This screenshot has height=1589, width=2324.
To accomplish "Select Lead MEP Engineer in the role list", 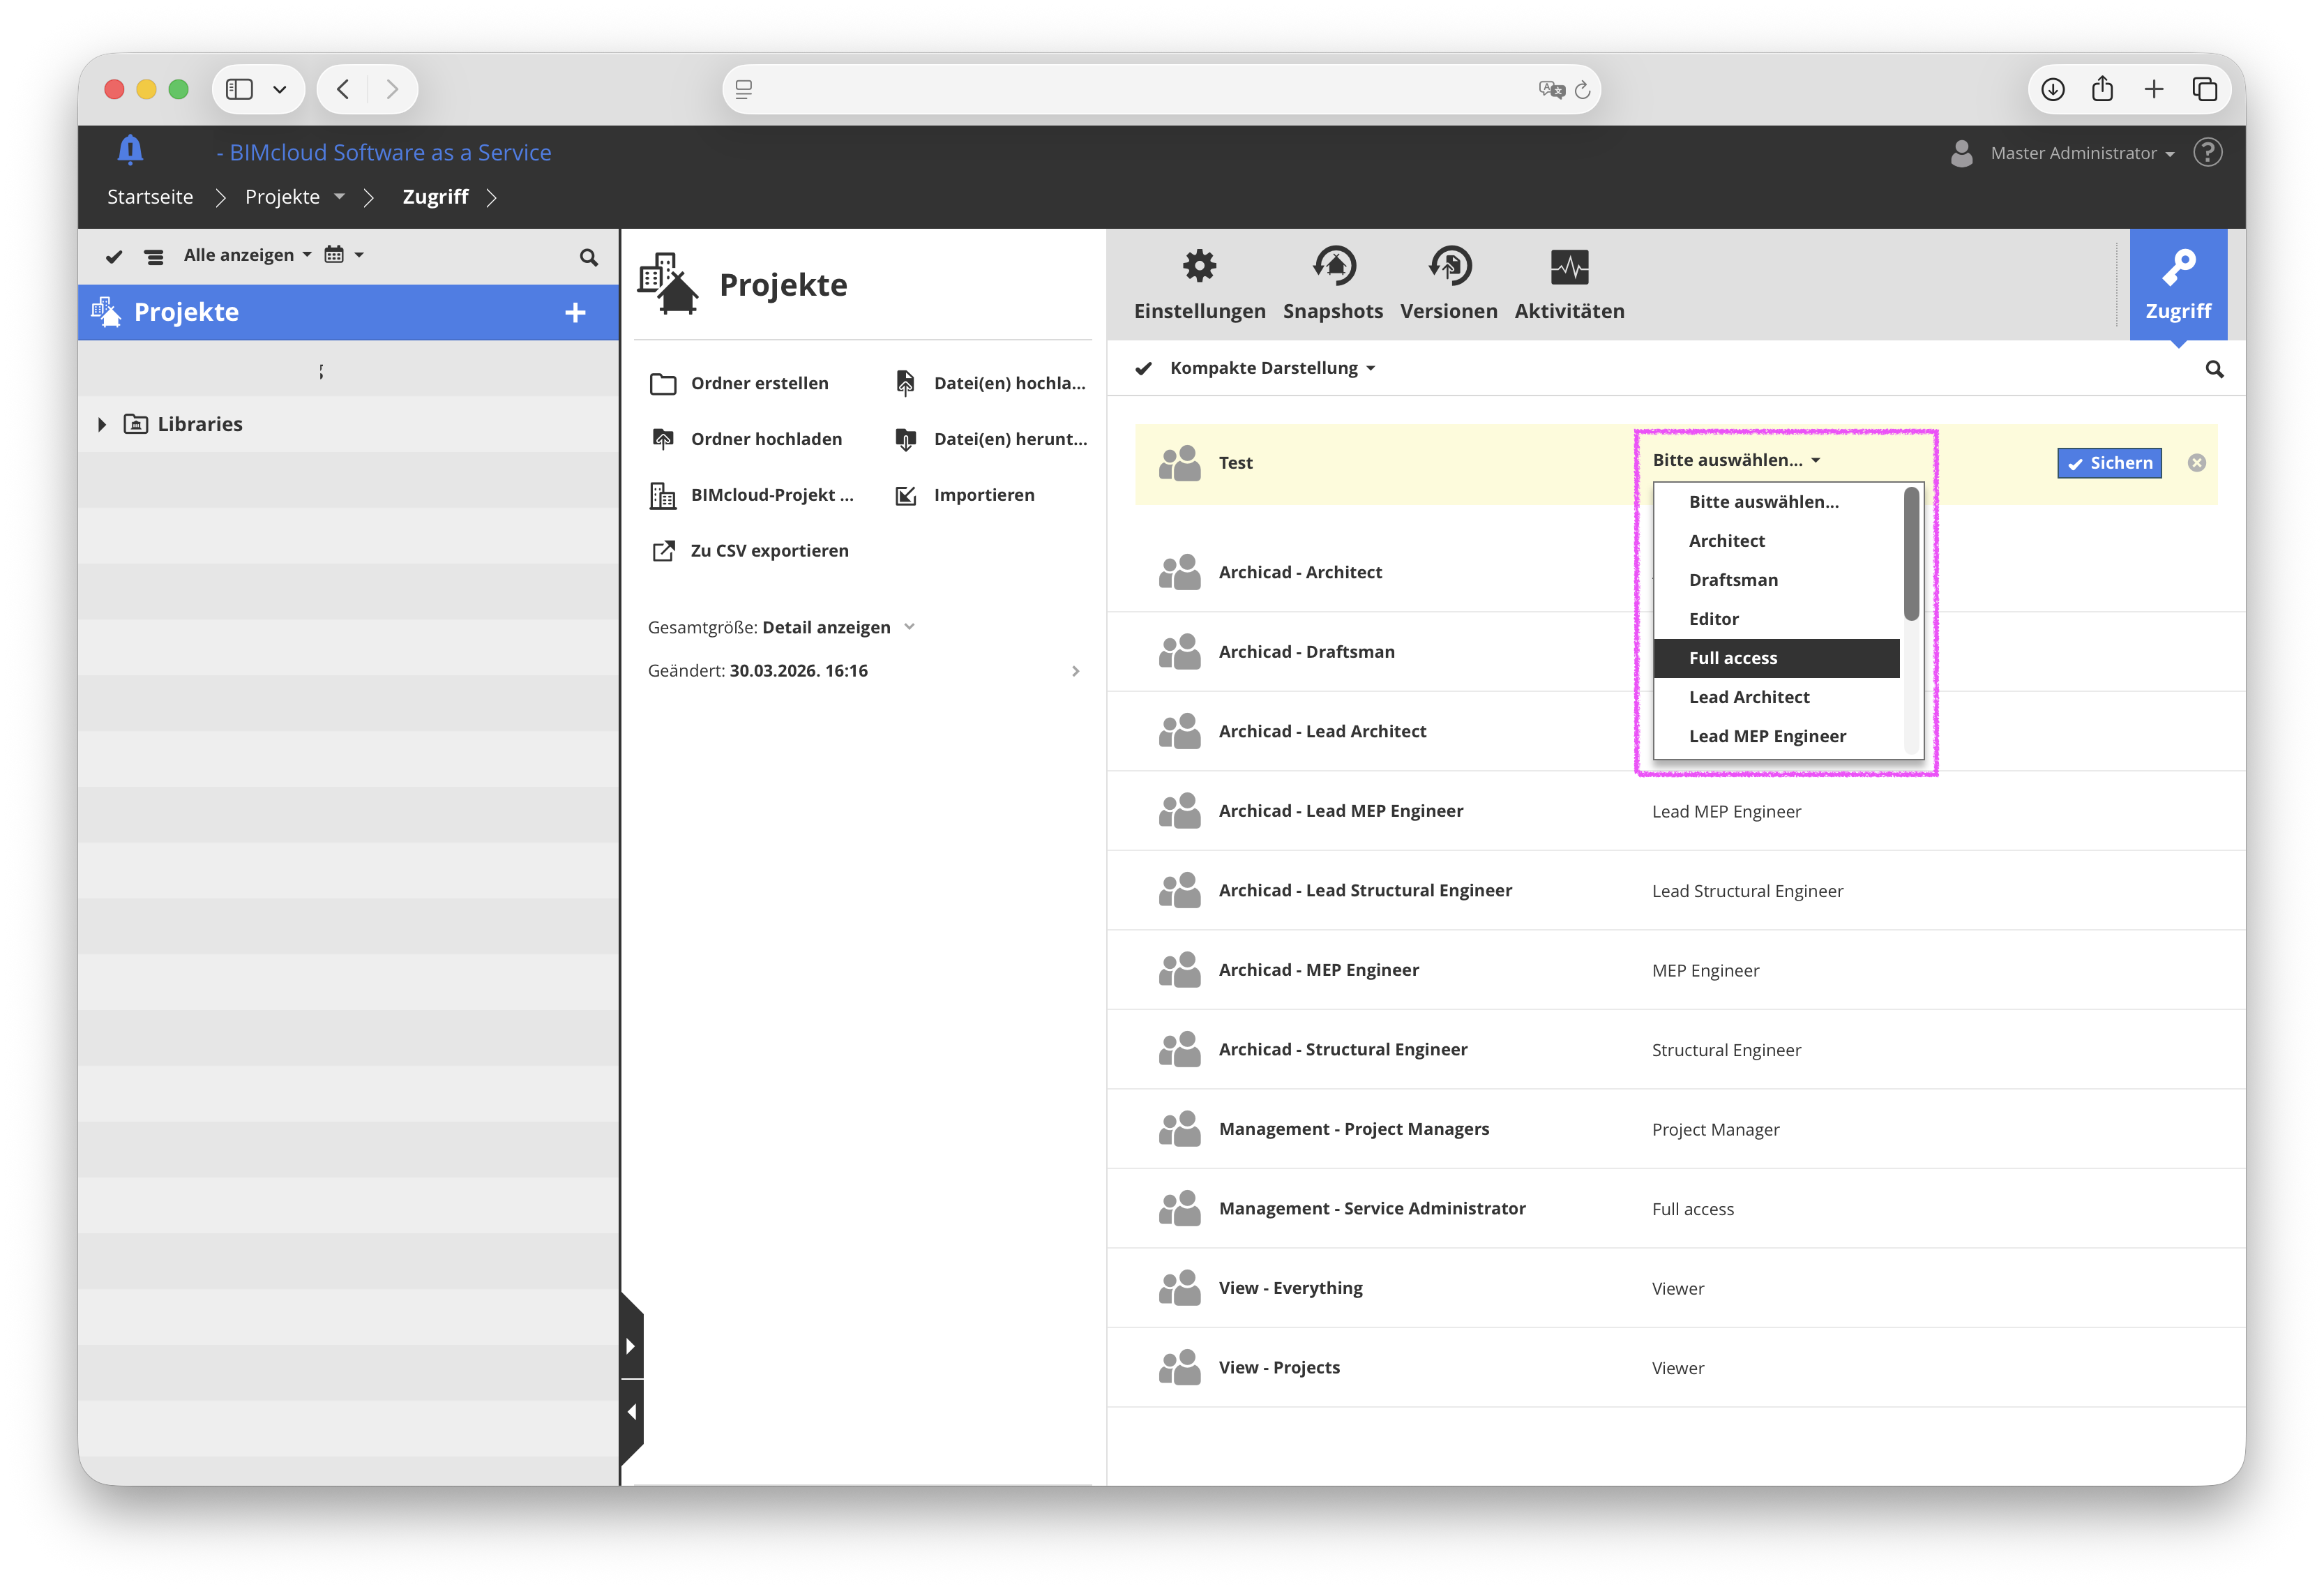I will click(x=1776, y=736).
